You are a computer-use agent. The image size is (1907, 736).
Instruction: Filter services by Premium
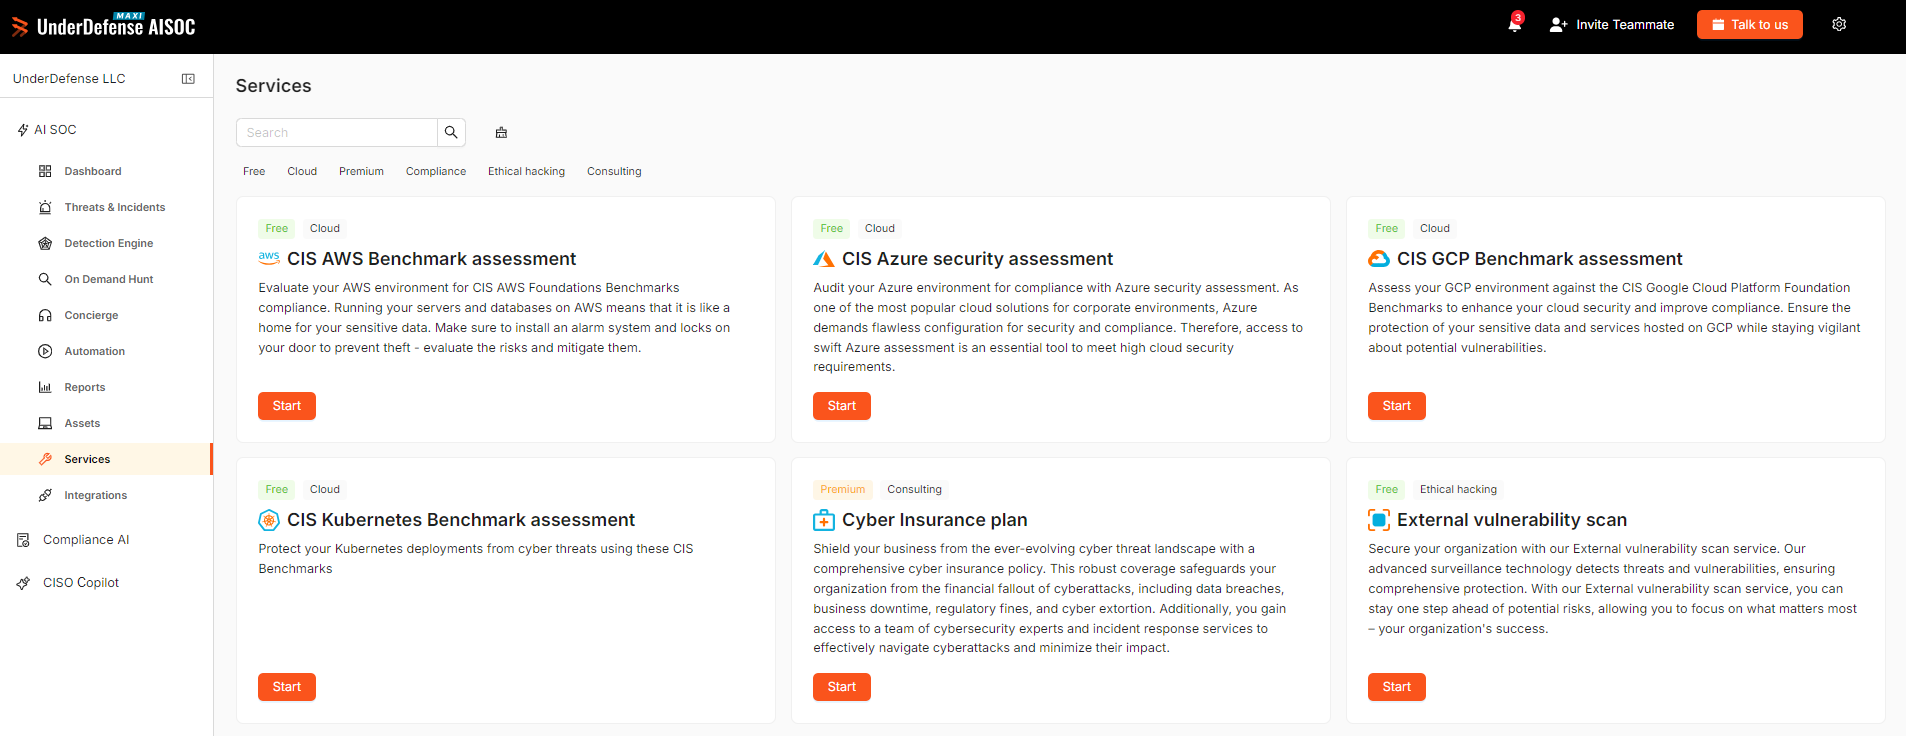361,171
